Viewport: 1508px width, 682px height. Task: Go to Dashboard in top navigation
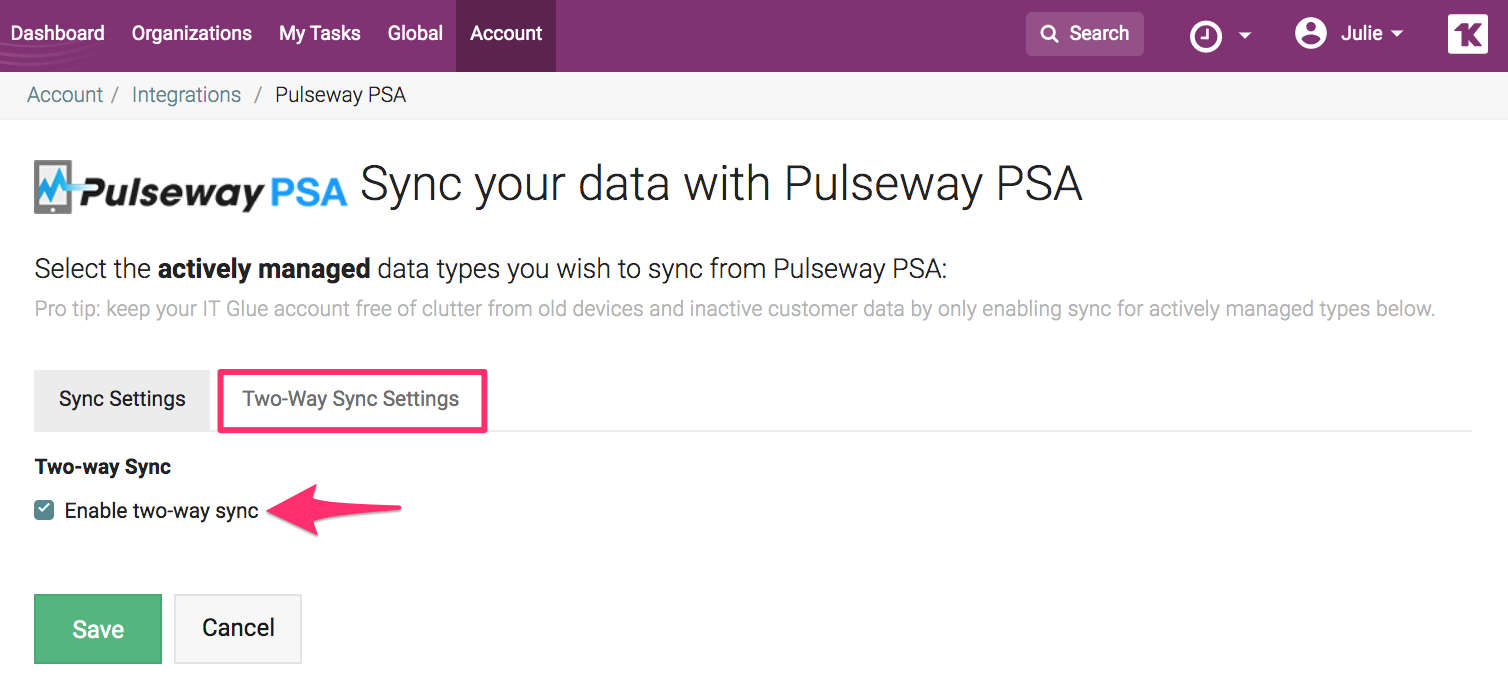coord(57,34)
